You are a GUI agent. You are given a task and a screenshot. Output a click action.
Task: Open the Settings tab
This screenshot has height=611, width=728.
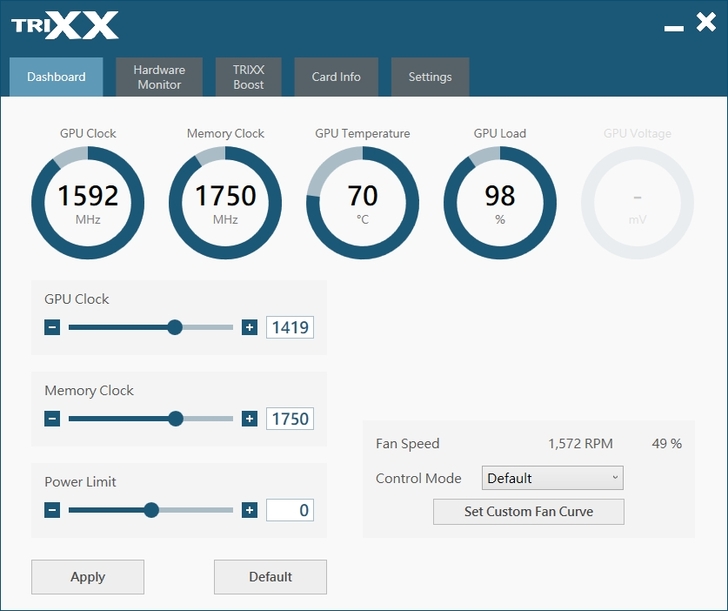pyautogui.click(x=430, y=77)
